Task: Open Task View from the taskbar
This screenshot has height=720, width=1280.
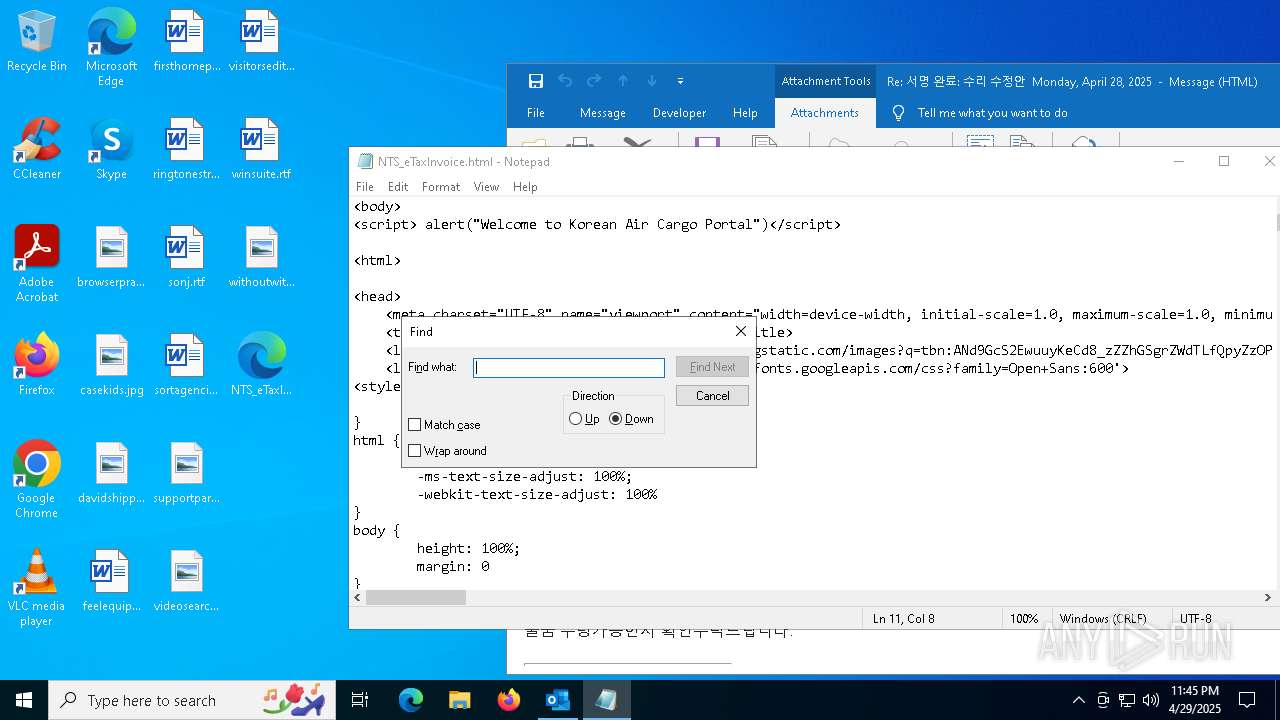Action: 360,700
